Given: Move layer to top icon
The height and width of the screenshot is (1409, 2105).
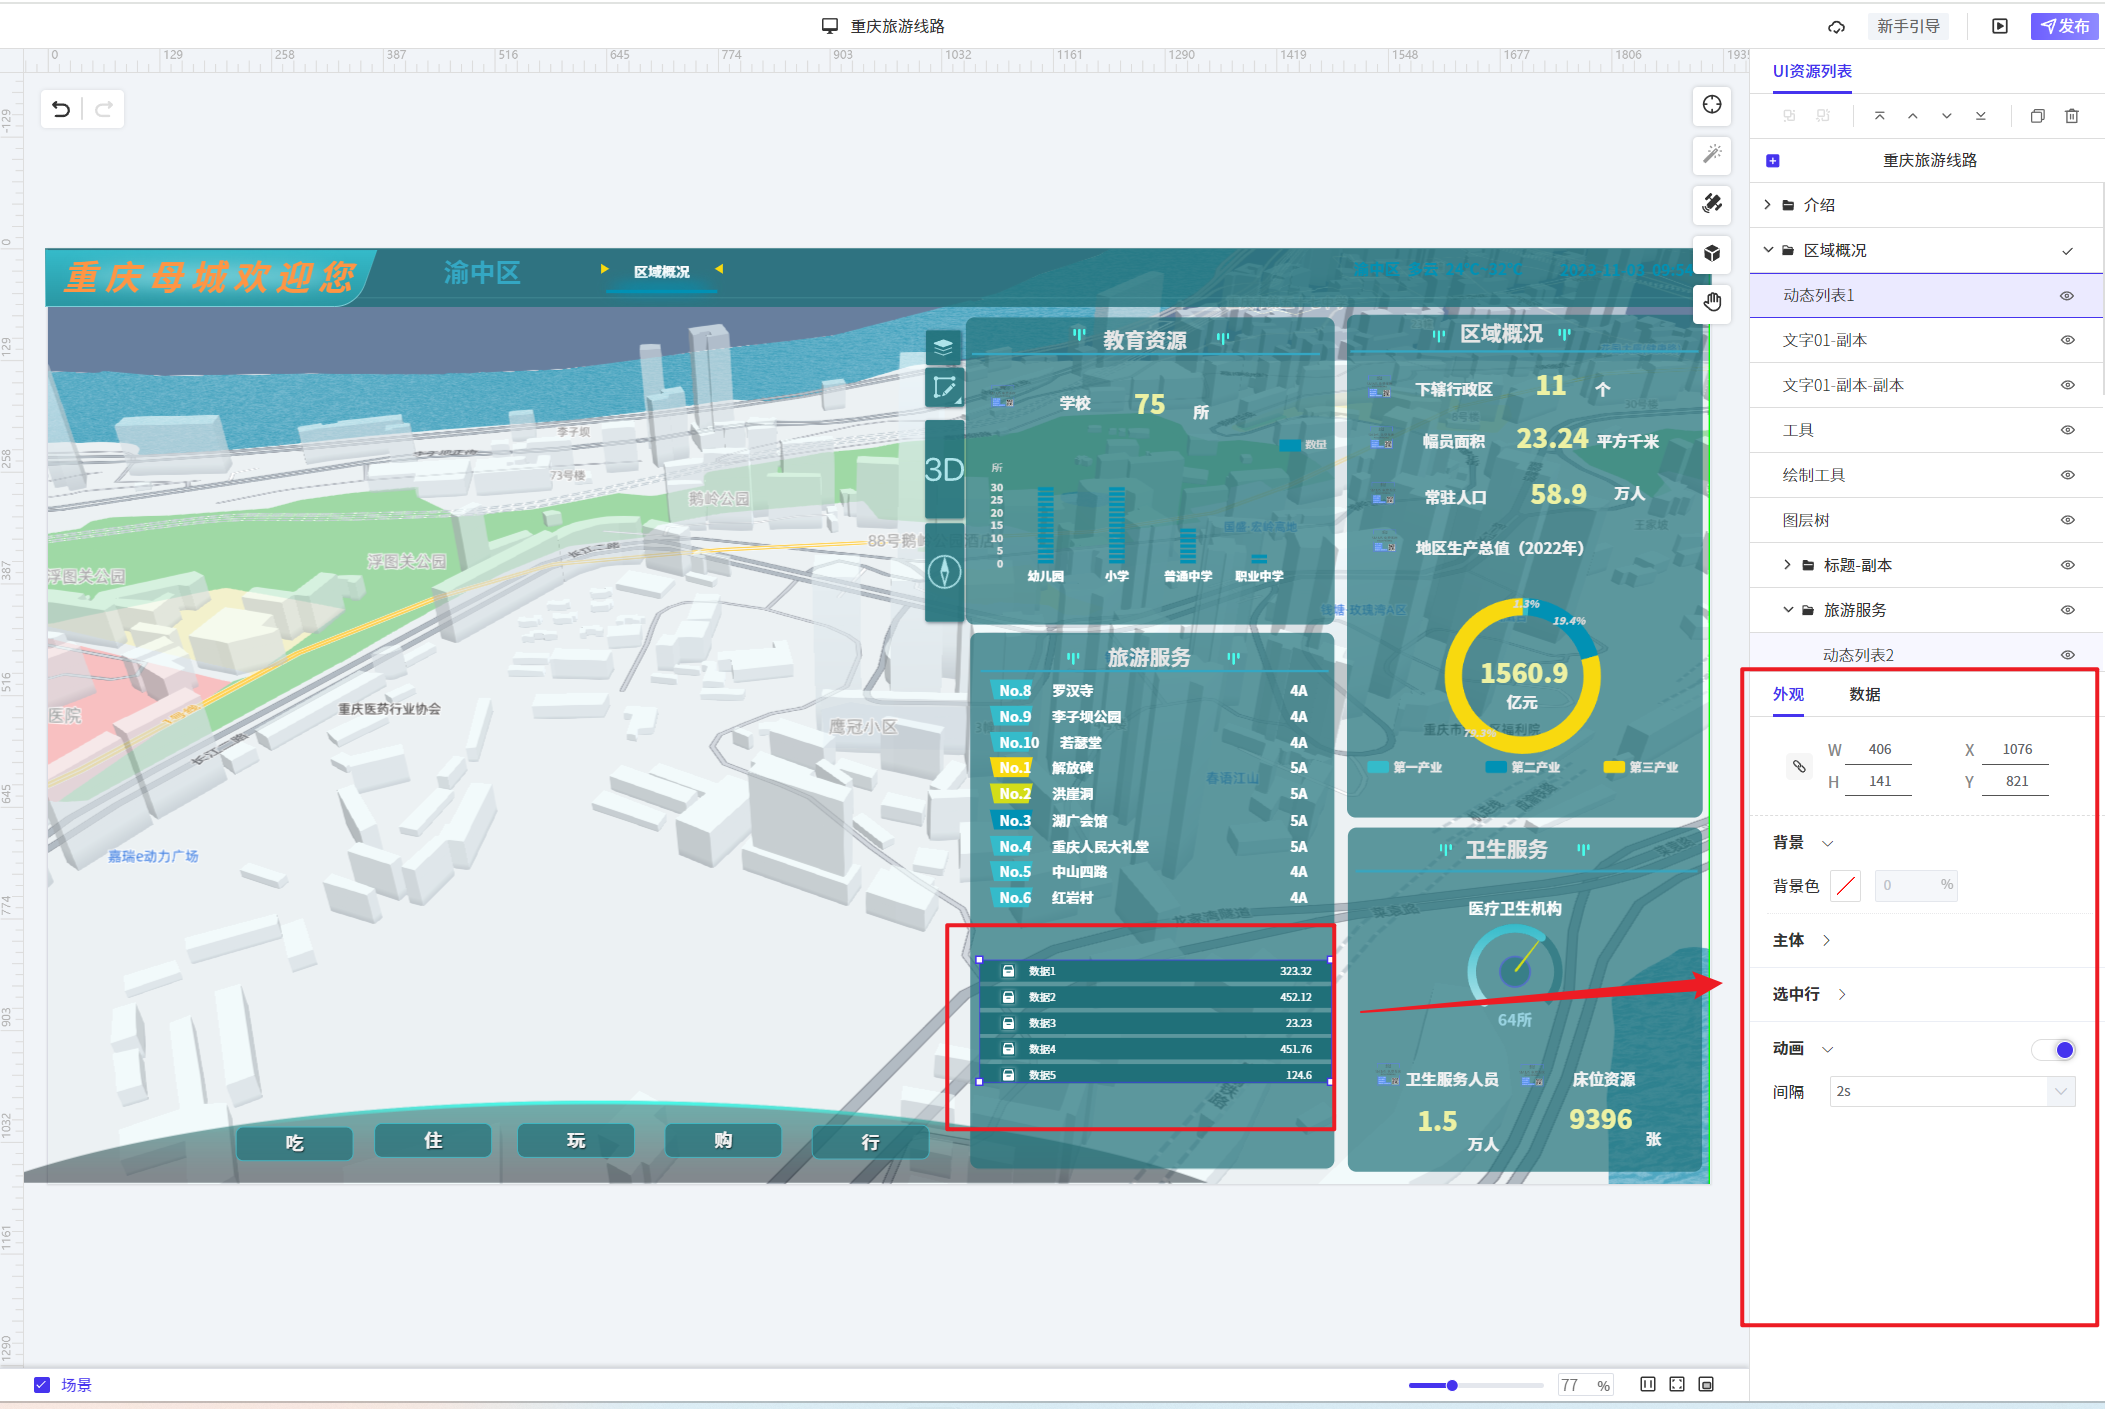Looking at the screenshot, I should [1879, 116].
